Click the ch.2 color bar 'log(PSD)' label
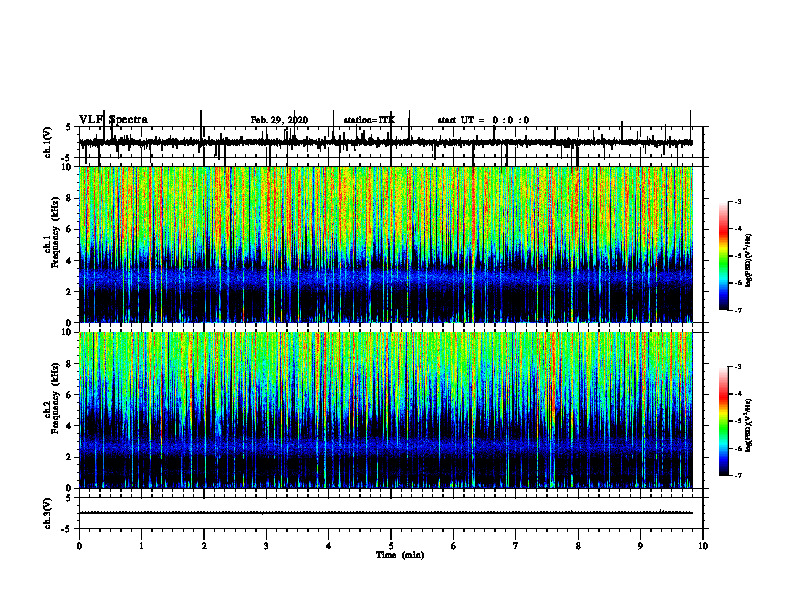This screenshot has width=792, height=612. pos(748,424)
